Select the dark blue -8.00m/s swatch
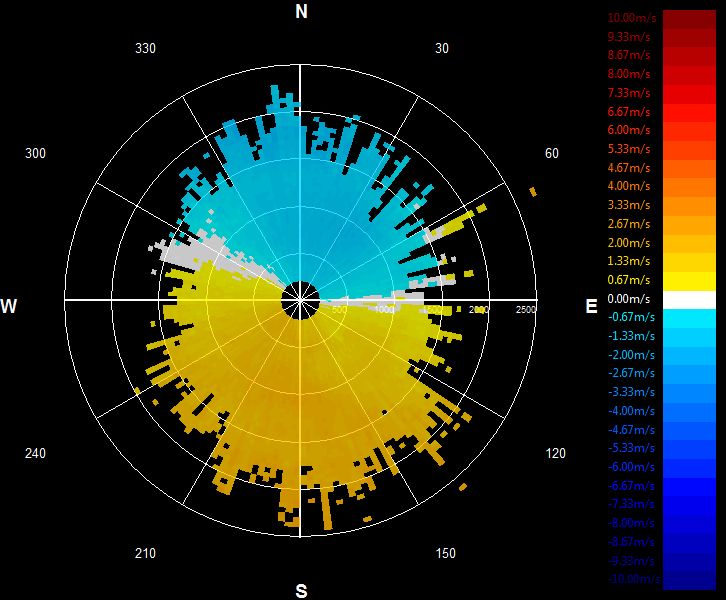 (x=689, y=524)
